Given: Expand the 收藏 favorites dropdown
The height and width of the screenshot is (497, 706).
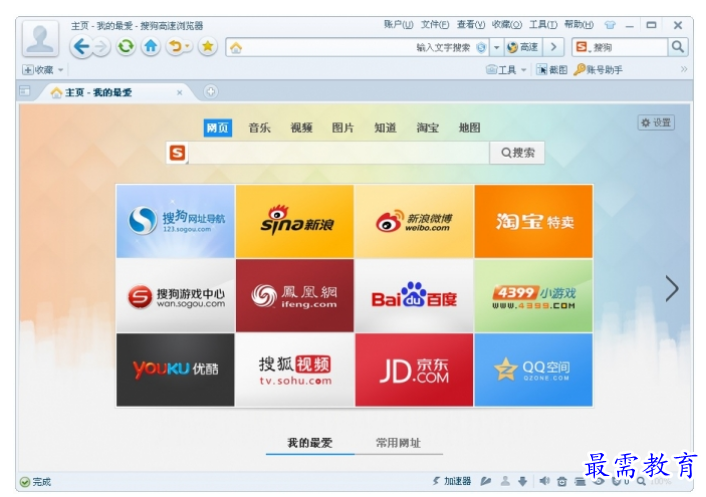Looking at the screenshot, I should [60, 70].
